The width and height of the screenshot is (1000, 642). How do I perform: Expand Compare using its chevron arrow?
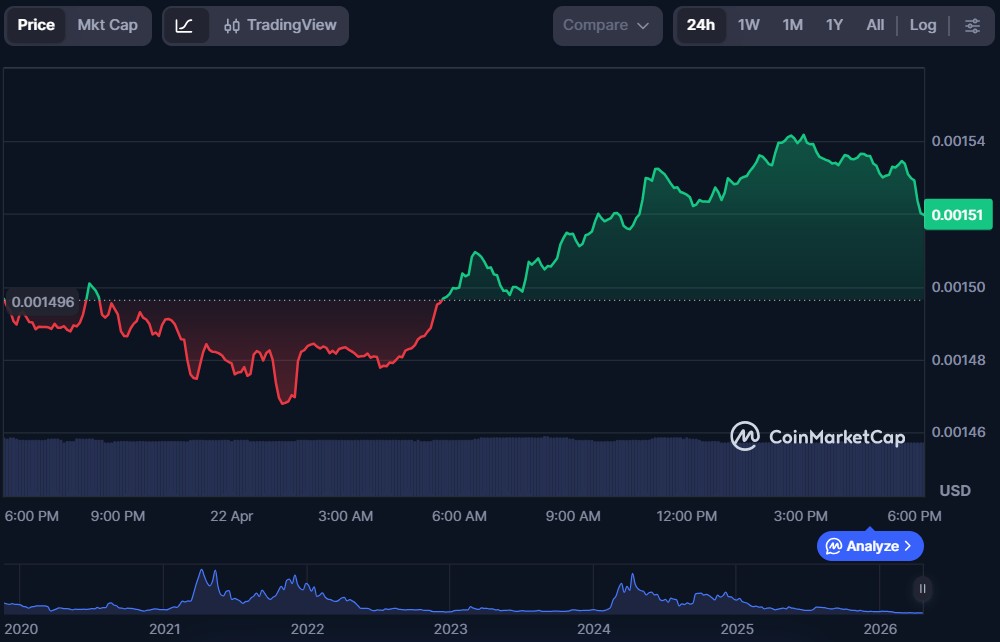pos(643,25)
